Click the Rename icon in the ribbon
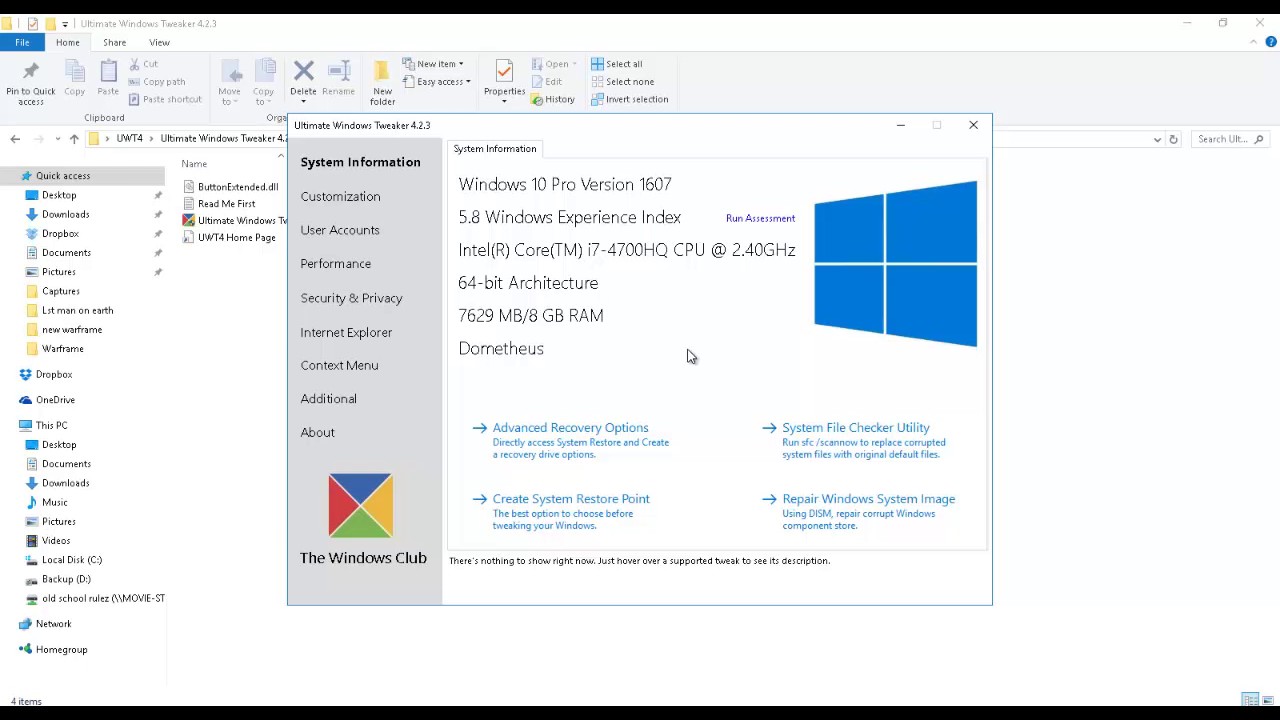This screenshot has width=1280, height=720. tap(338, 71)
